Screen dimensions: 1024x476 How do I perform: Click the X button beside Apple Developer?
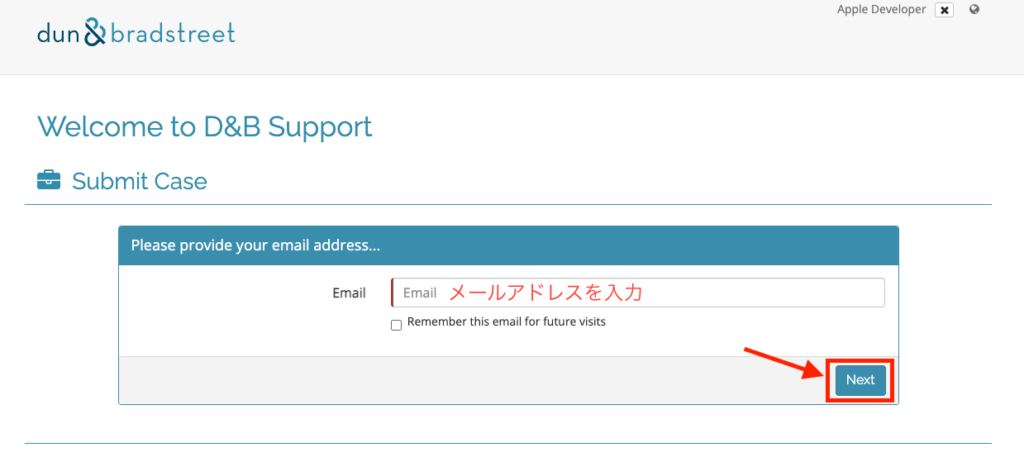click(944, 10)
